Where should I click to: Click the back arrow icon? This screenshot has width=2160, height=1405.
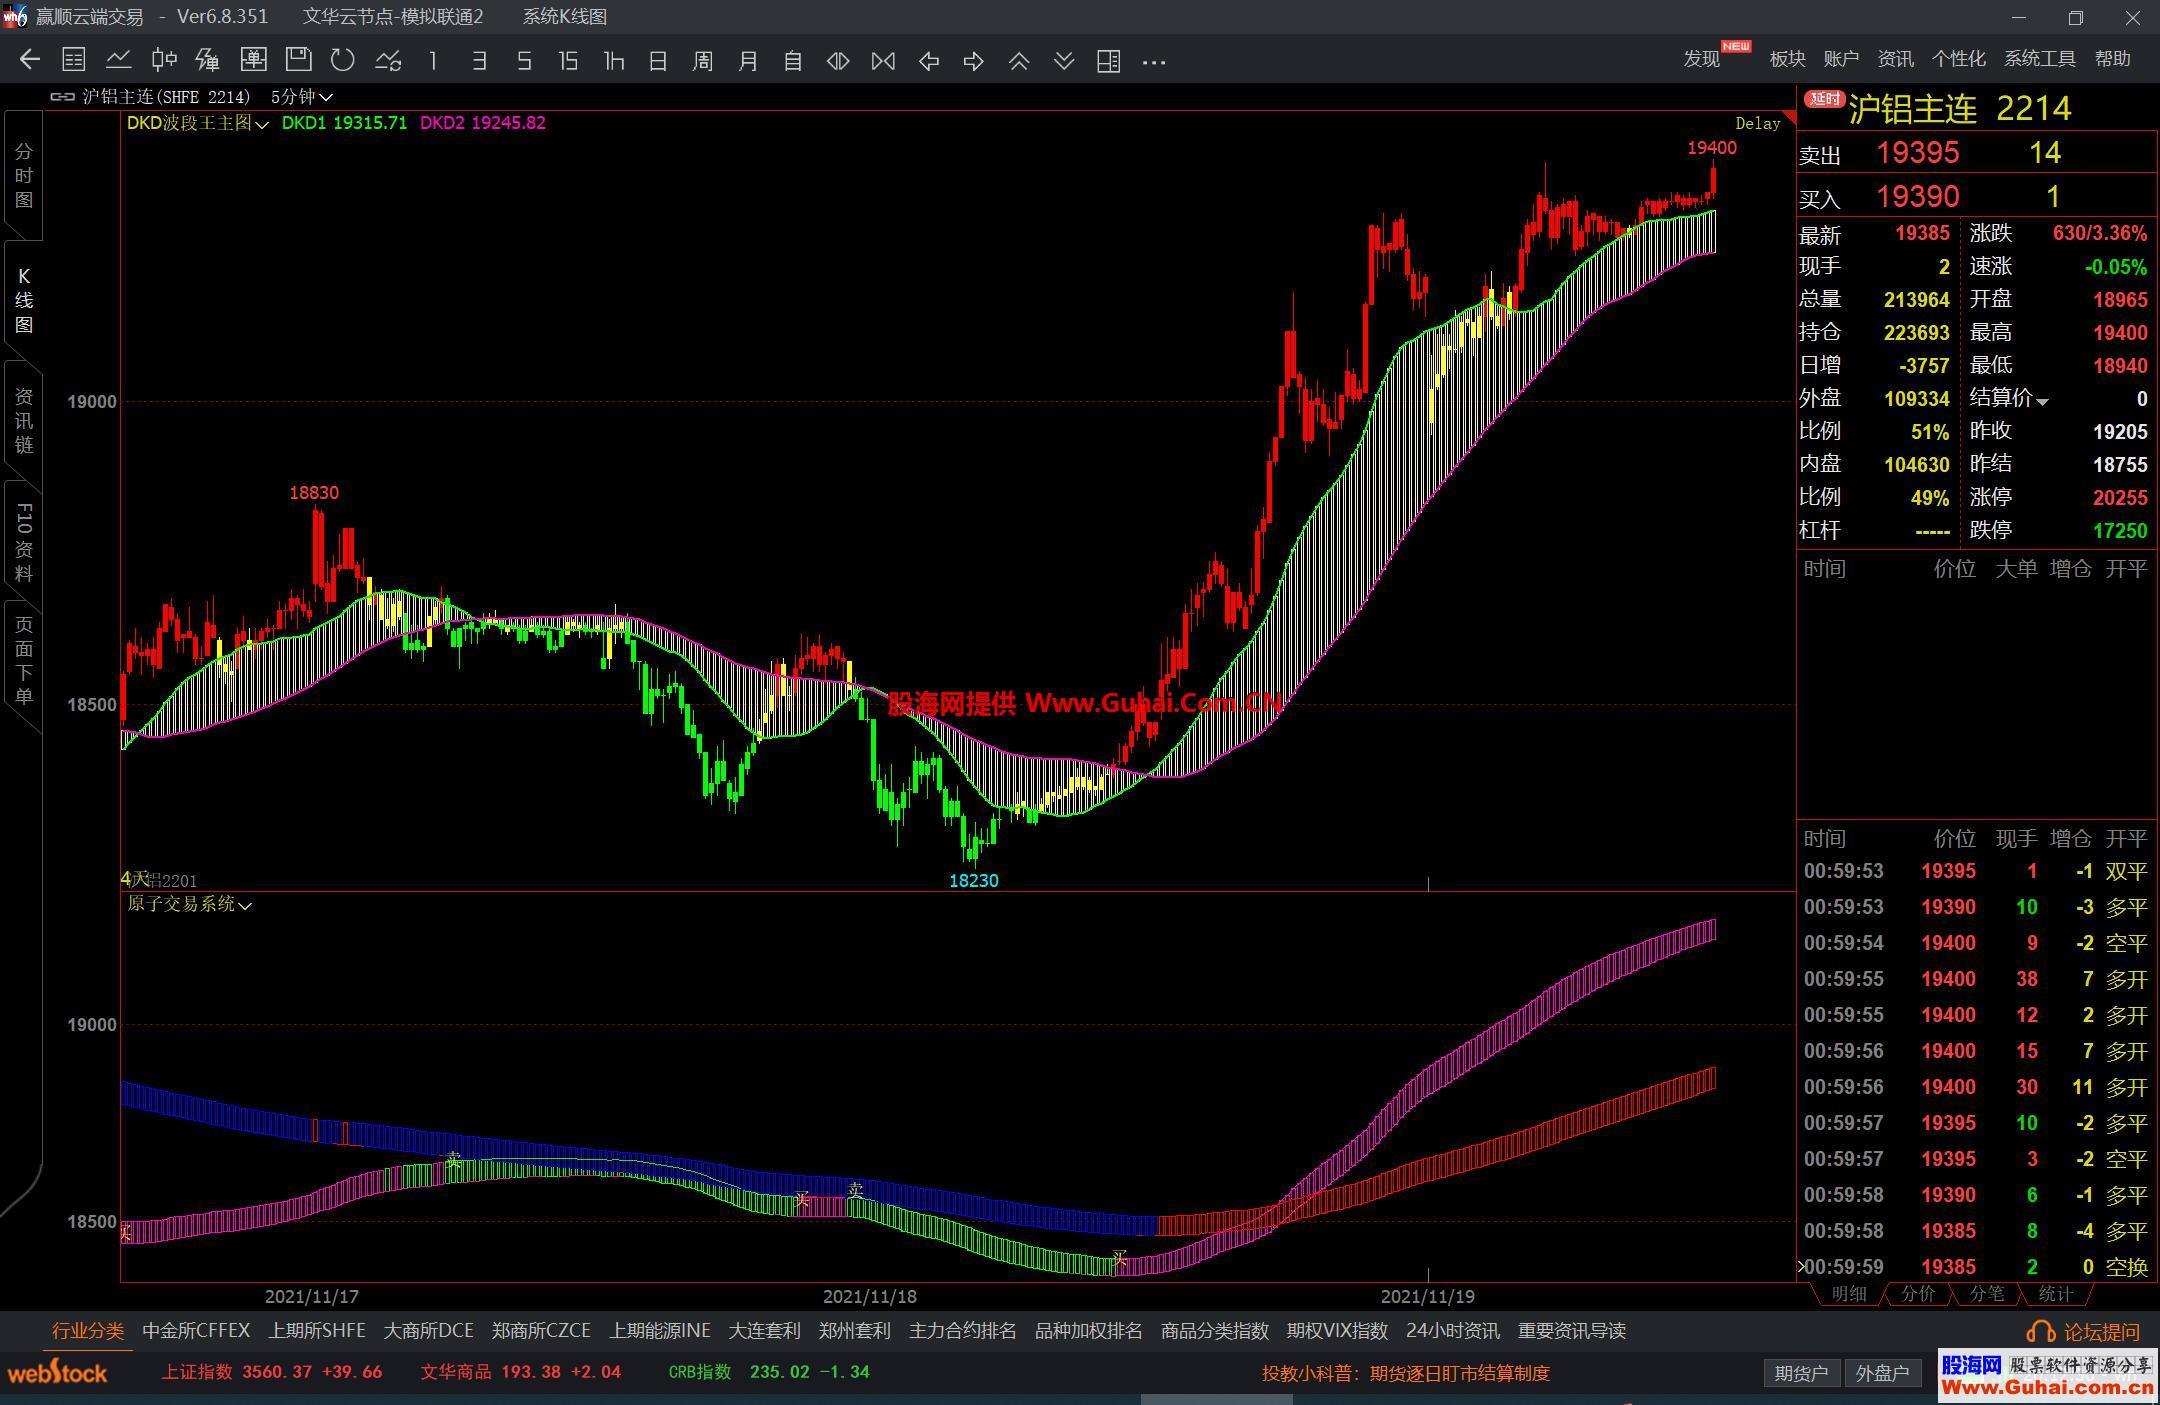click(29, 60)
